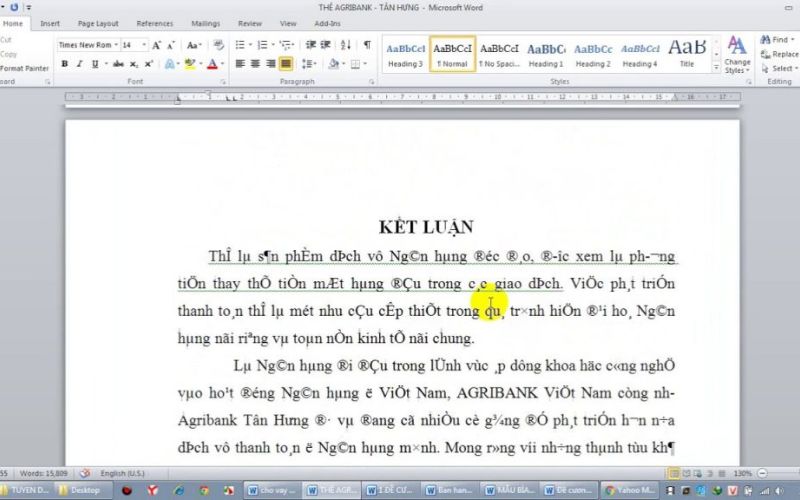Toggle Italic formatting
Screen dimensions: 800x500
click(x=79, y=64)
